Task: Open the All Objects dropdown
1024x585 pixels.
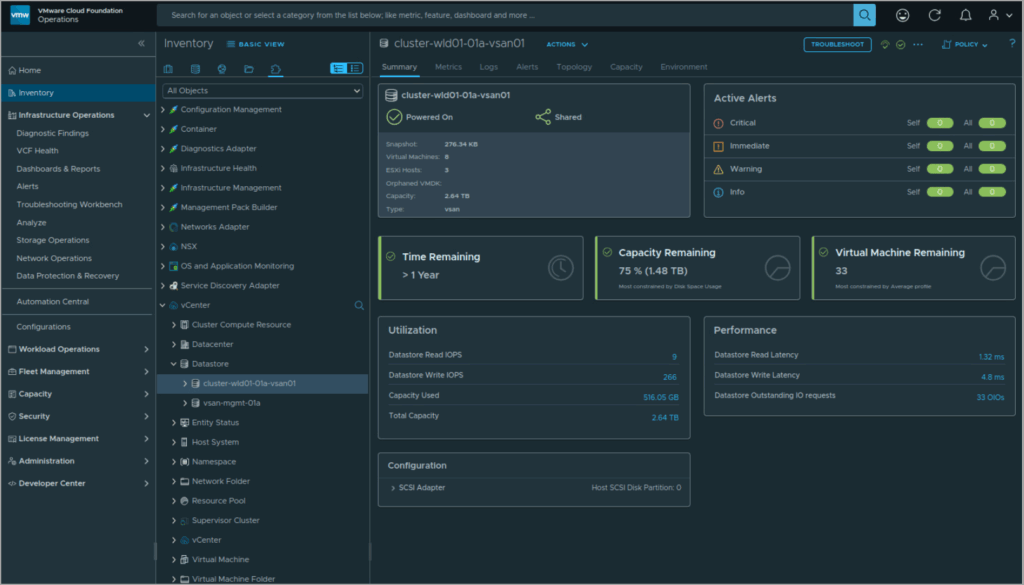Action: (x=263, y=91)
